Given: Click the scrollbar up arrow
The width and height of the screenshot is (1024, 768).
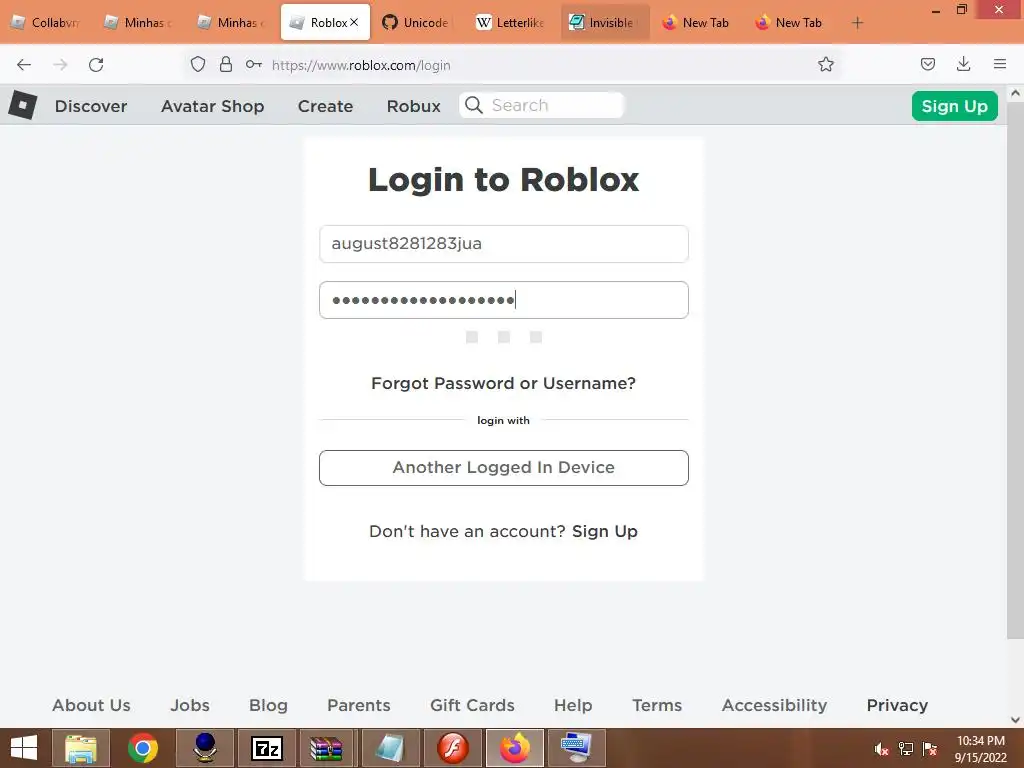Looking at the screenshot, I should tap(1015, 93).
